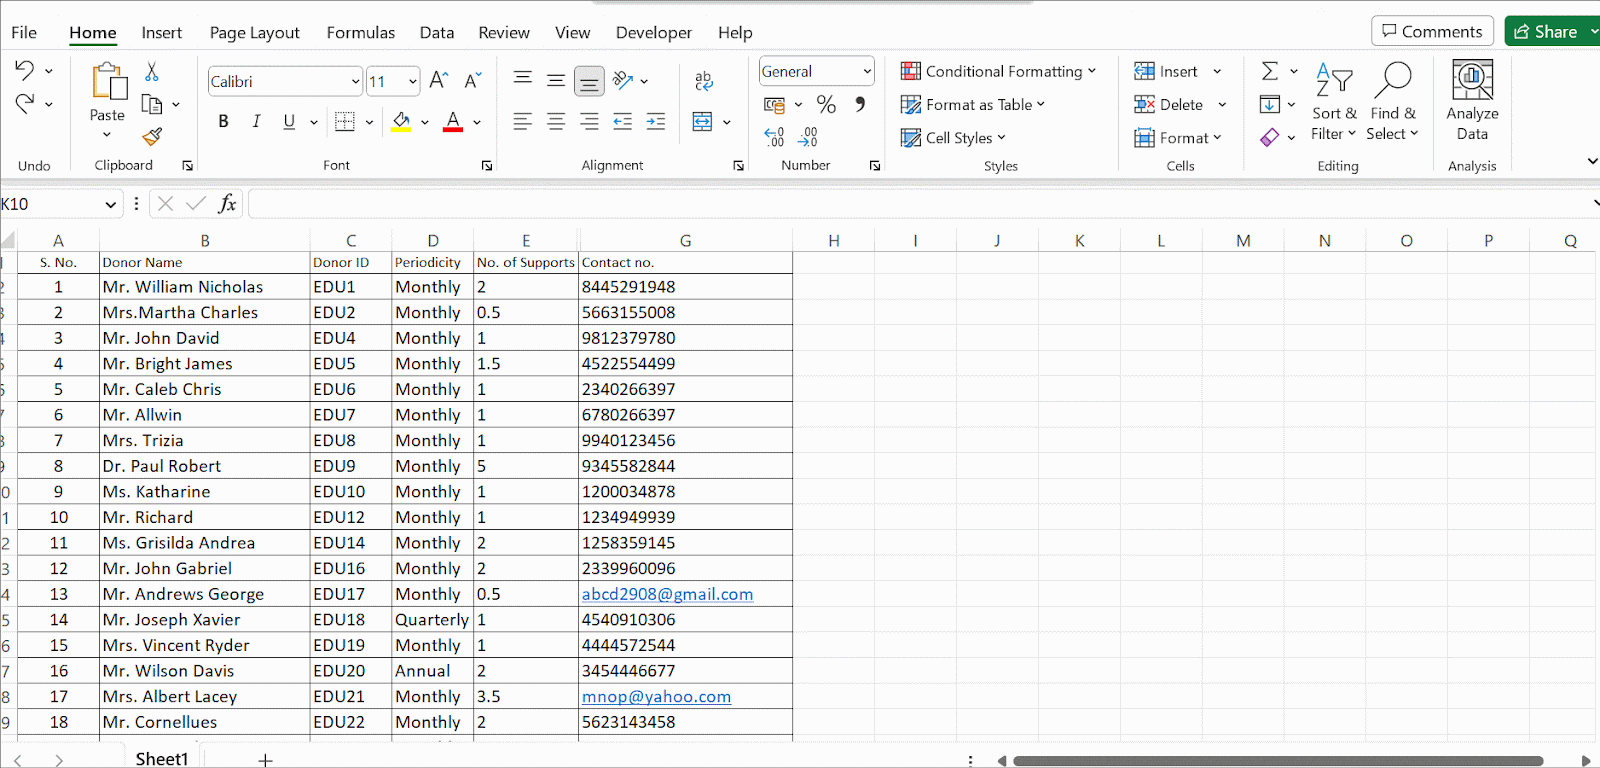The height and width of the screenshot is (768, 1600).
Task: Toggle Italic formatting
Action: [x=256, y=122]
